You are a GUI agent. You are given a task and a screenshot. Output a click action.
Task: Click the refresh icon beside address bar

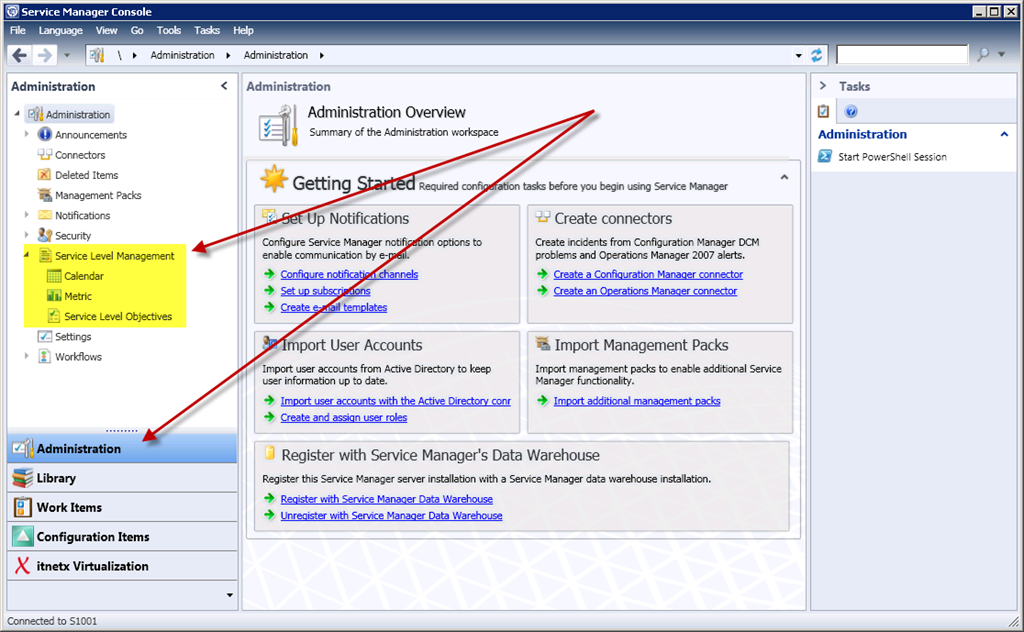click(x=817, y=55)
